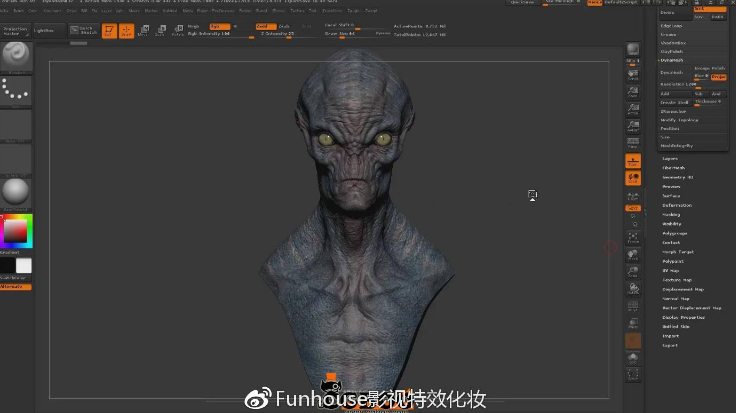Expand the Deformation subpalette

[x=677, y=205]
